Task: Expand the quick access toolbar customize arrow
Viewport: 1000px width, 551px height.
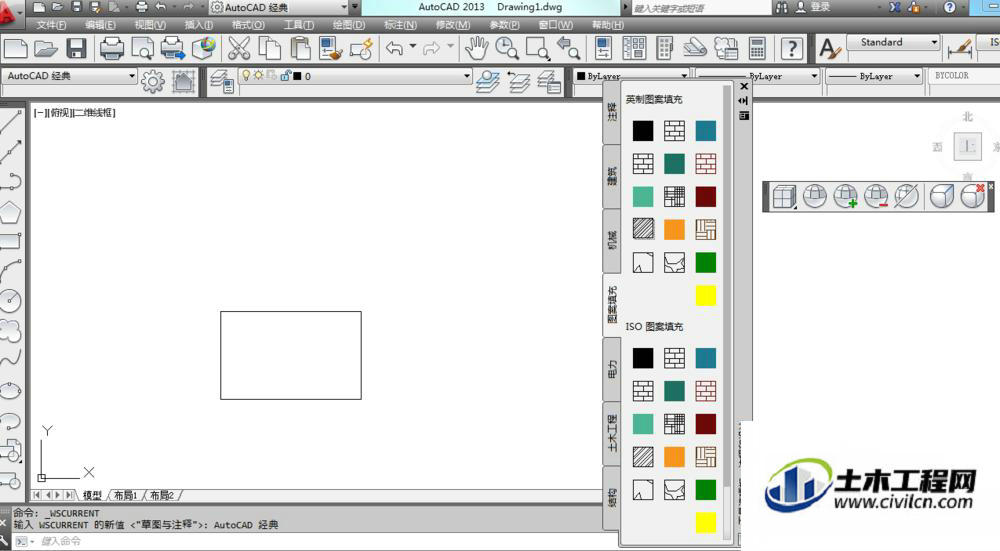Action: point(355,7)
